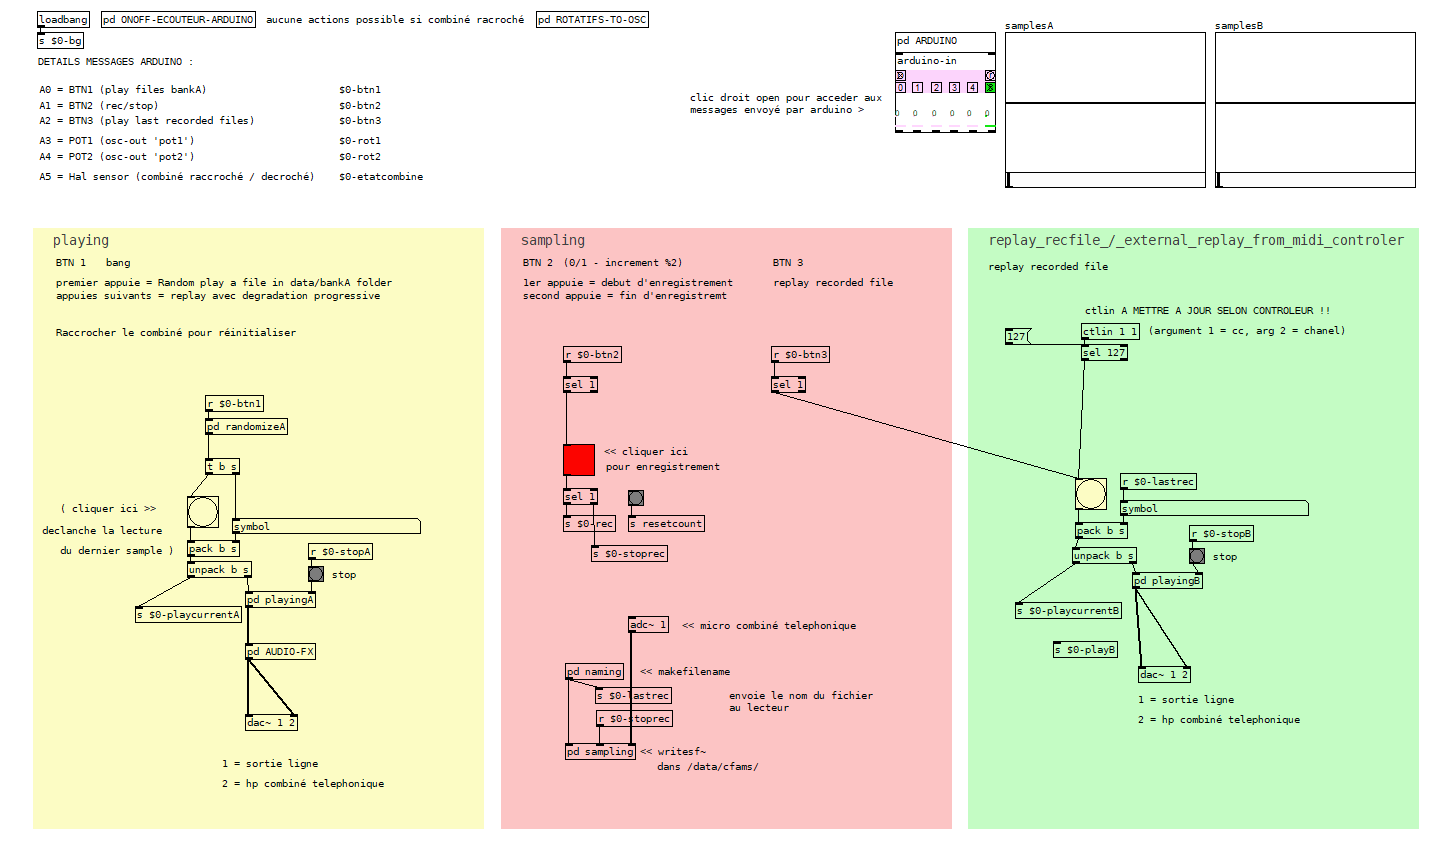Image resolution: width=1441 pixels, height=848 pixels.
Task: Open the pd ONOFF-ECOUTEUR-ARDUINO subpatch
Action: [x=178, y=19]
